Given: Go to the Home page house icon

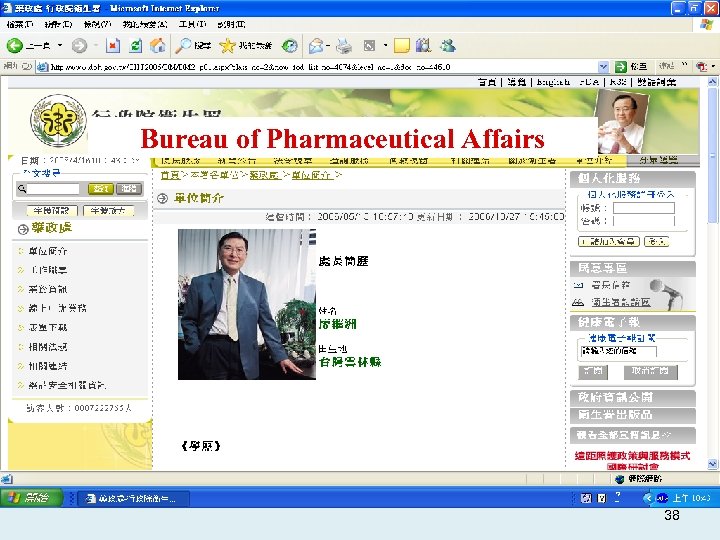Looking at the screenshot, I should click(x=157, y=45).
